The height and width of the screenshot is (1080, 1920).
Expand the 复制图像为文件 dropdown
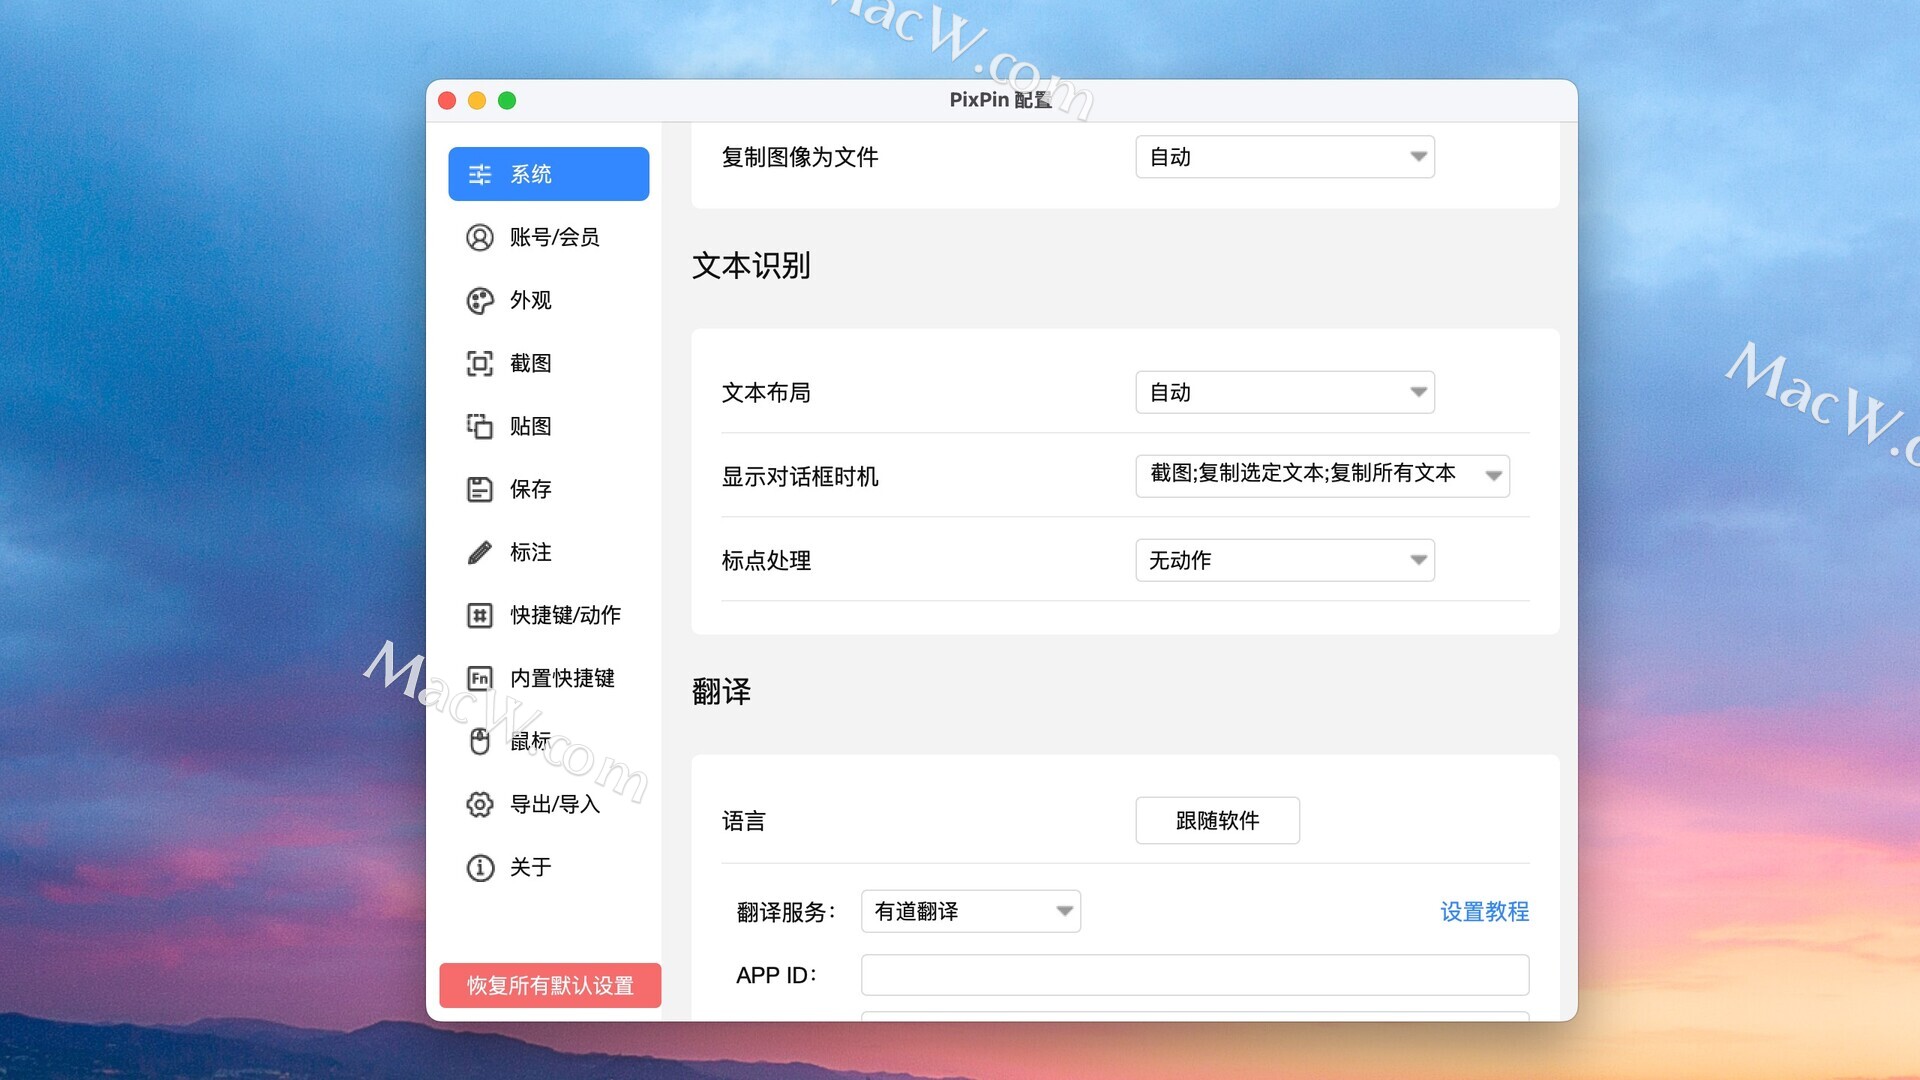1284,157
